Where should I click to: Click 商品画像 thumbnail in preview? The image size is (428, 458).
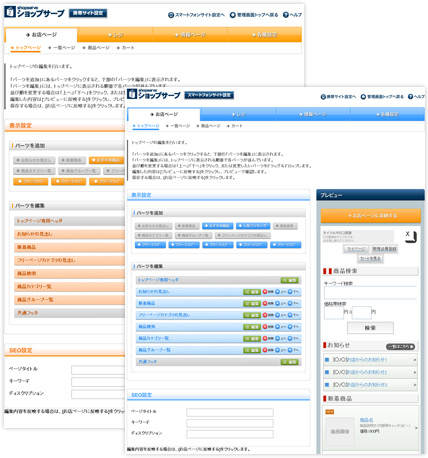tap(340, 431)
